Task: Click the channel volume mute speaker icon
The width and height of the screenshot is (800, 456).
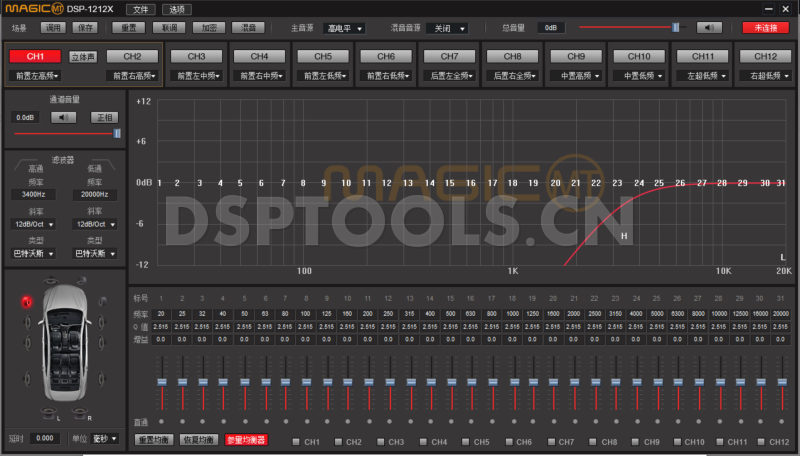Action: tap(64, 117)
